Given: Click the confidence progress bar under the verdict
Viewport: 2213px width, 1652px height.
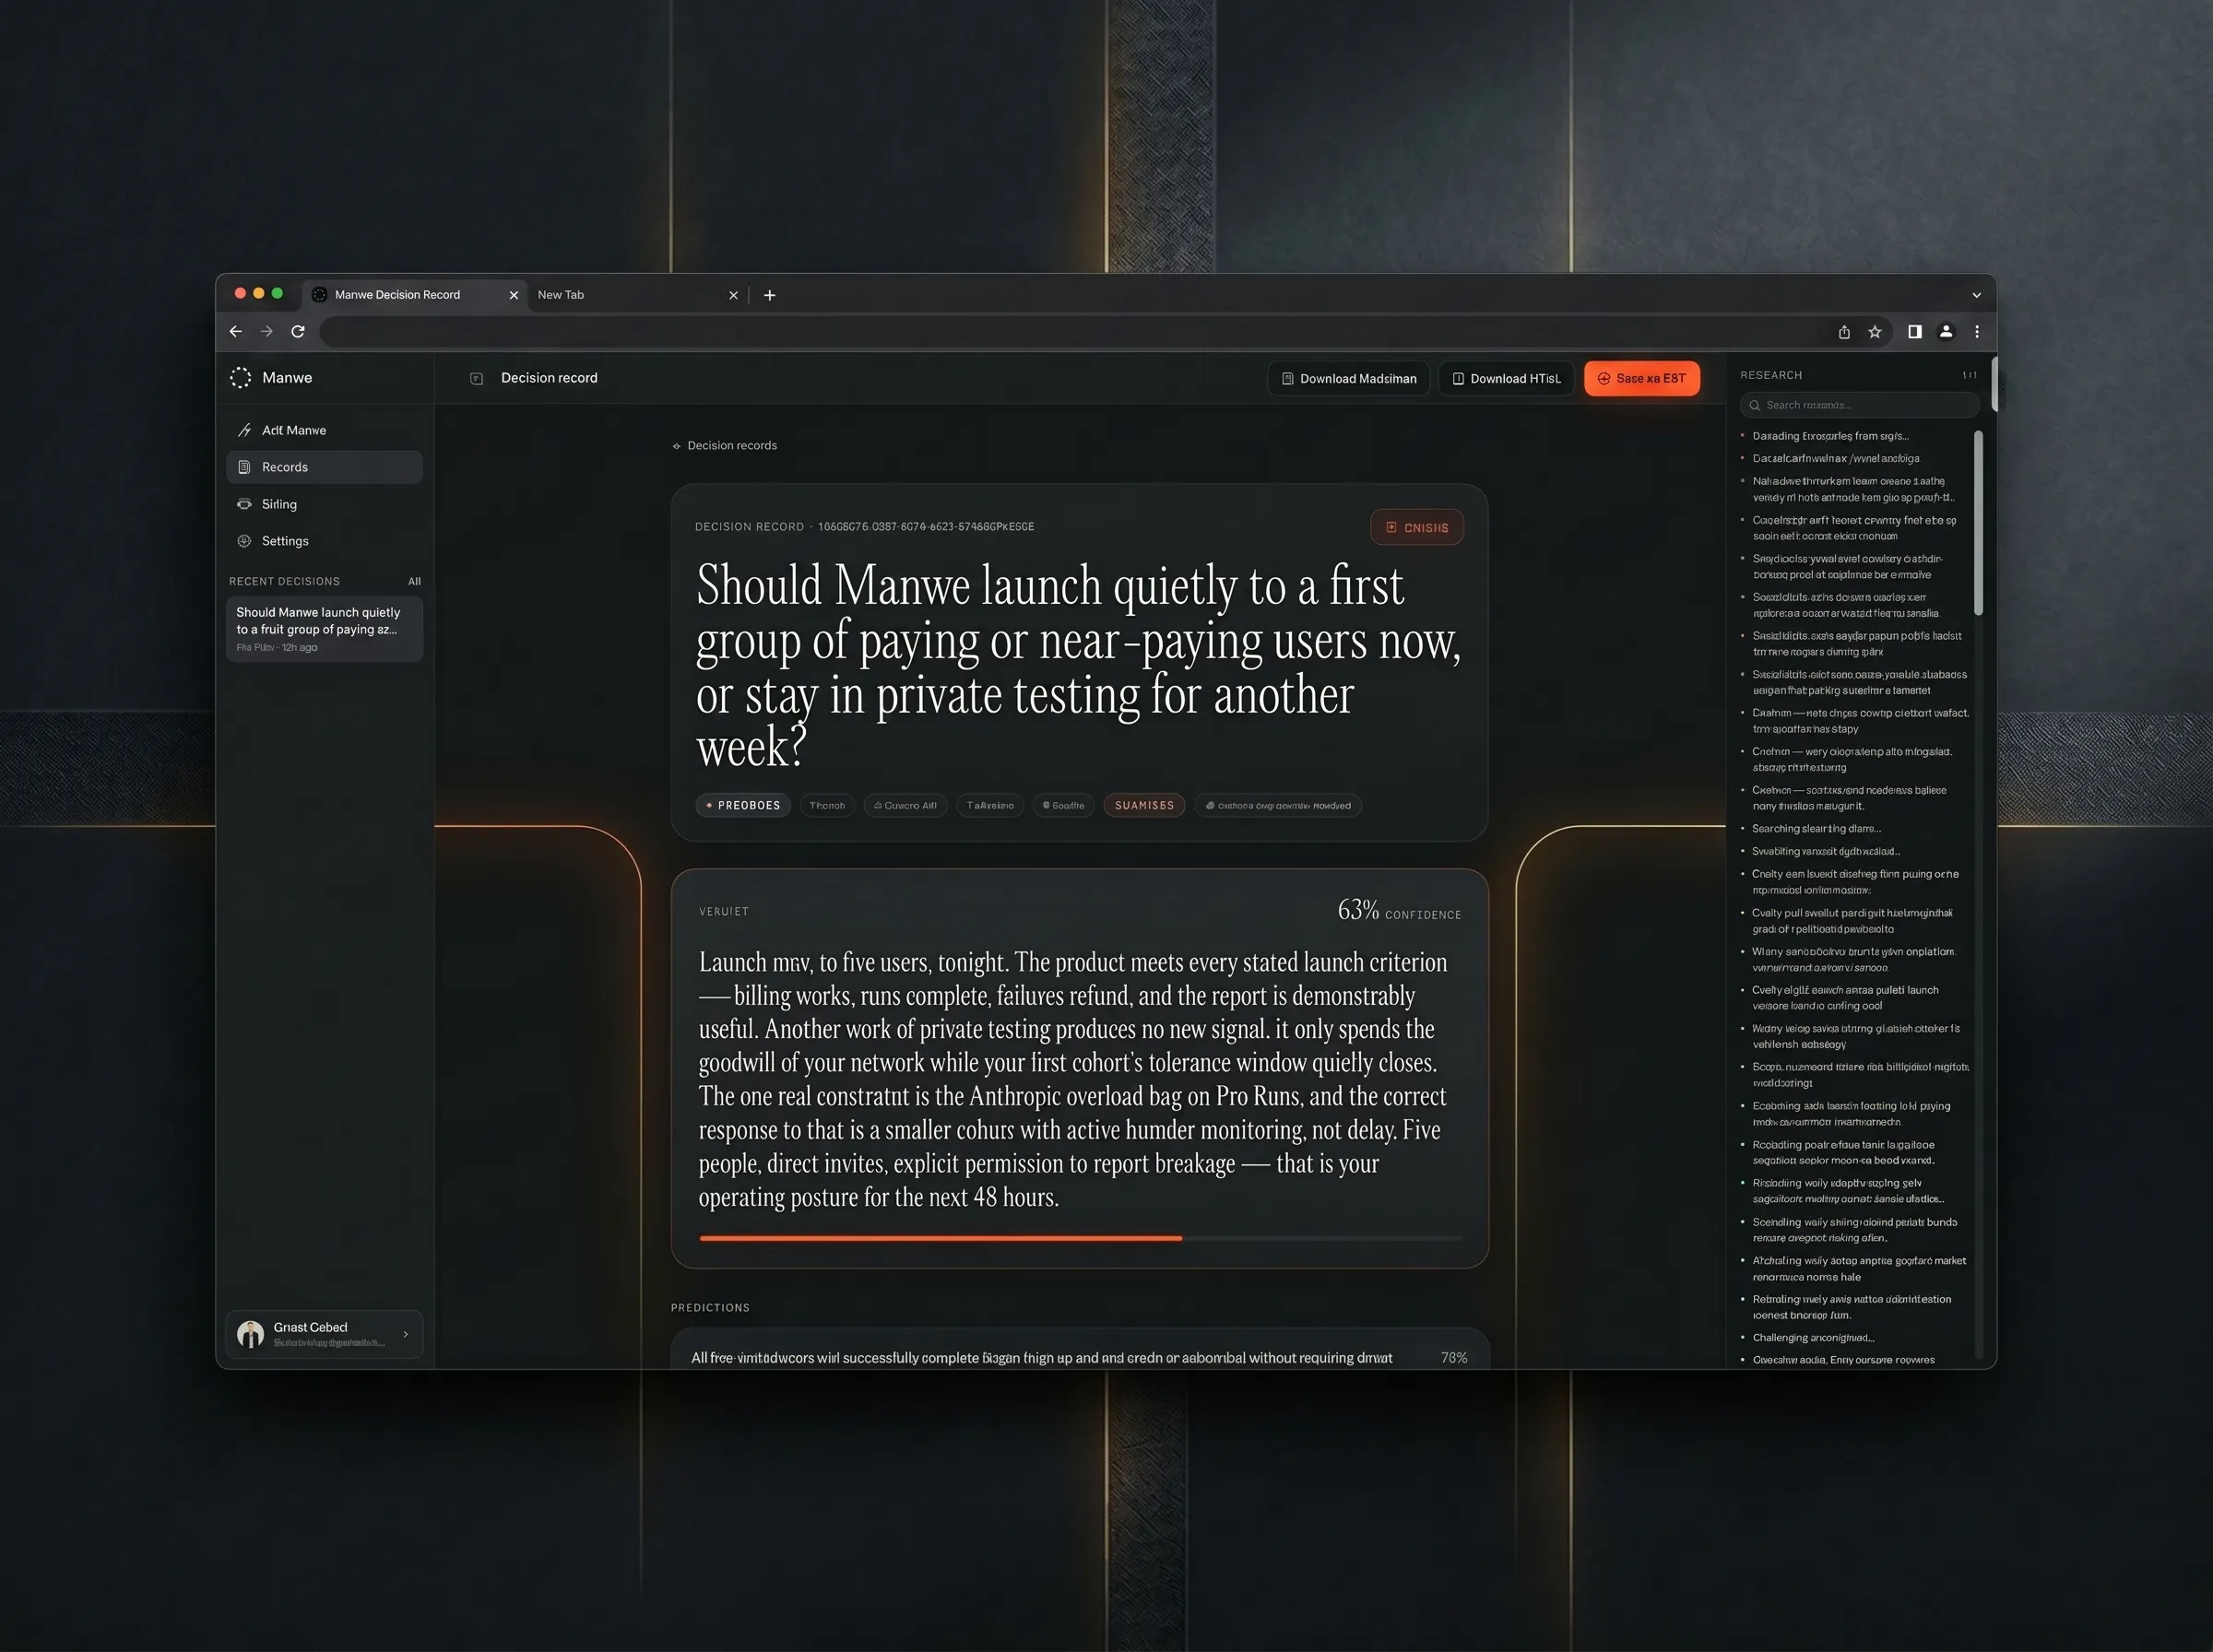Looking at the screenshot, I should [x=1080, y=1238].
